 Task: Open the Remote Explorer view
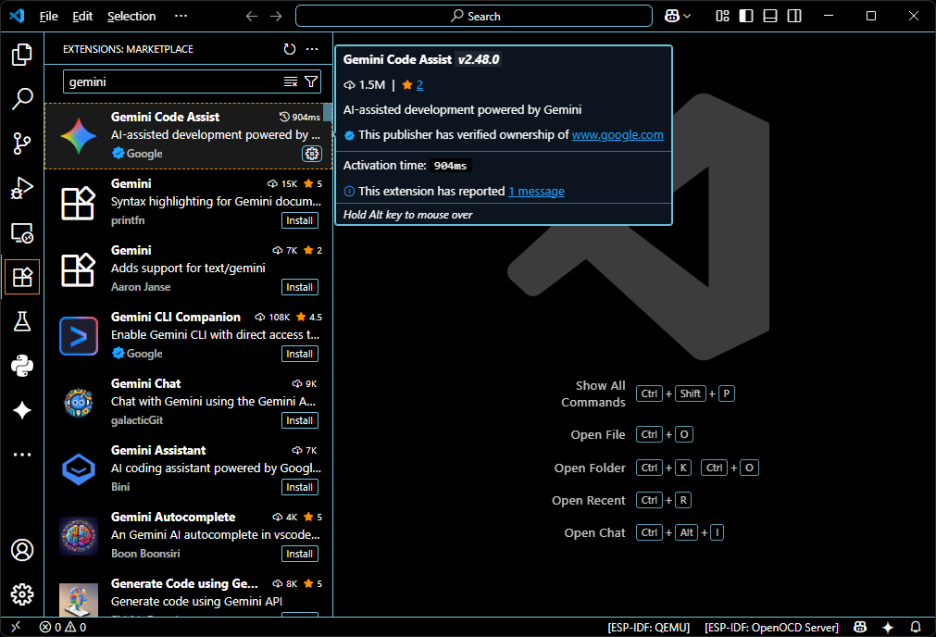[x=22, y=233]
